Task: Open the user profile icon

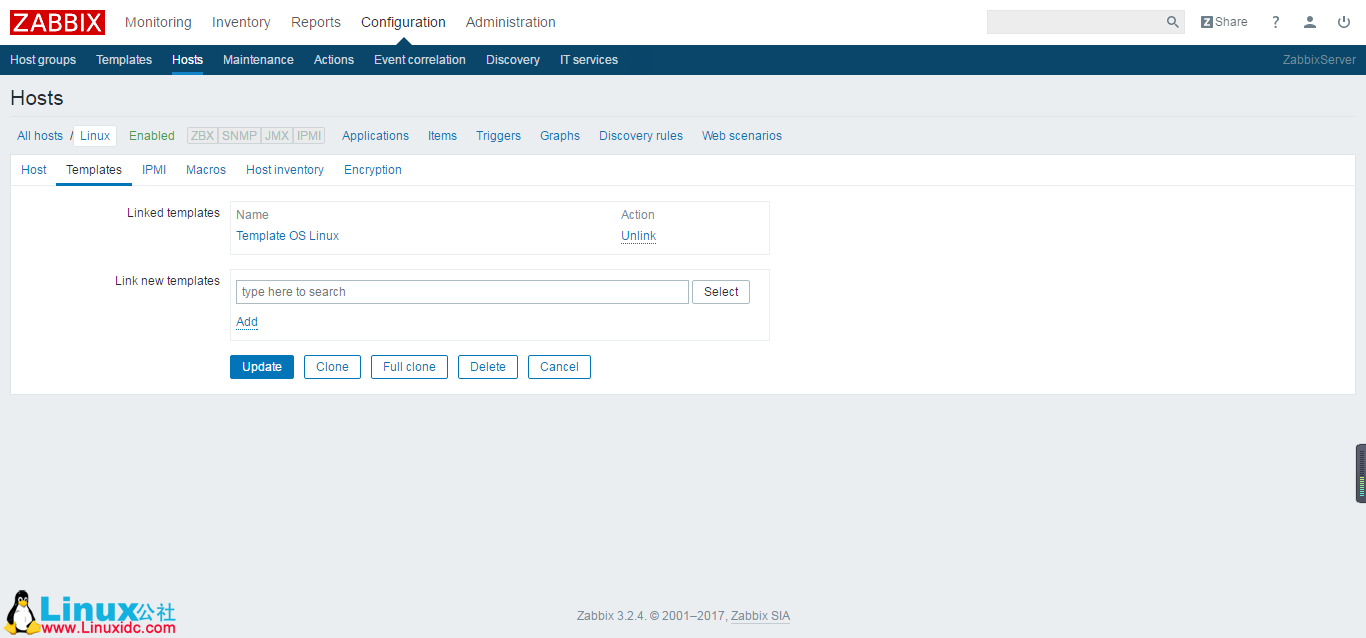Action: [x=1310, y=21]
